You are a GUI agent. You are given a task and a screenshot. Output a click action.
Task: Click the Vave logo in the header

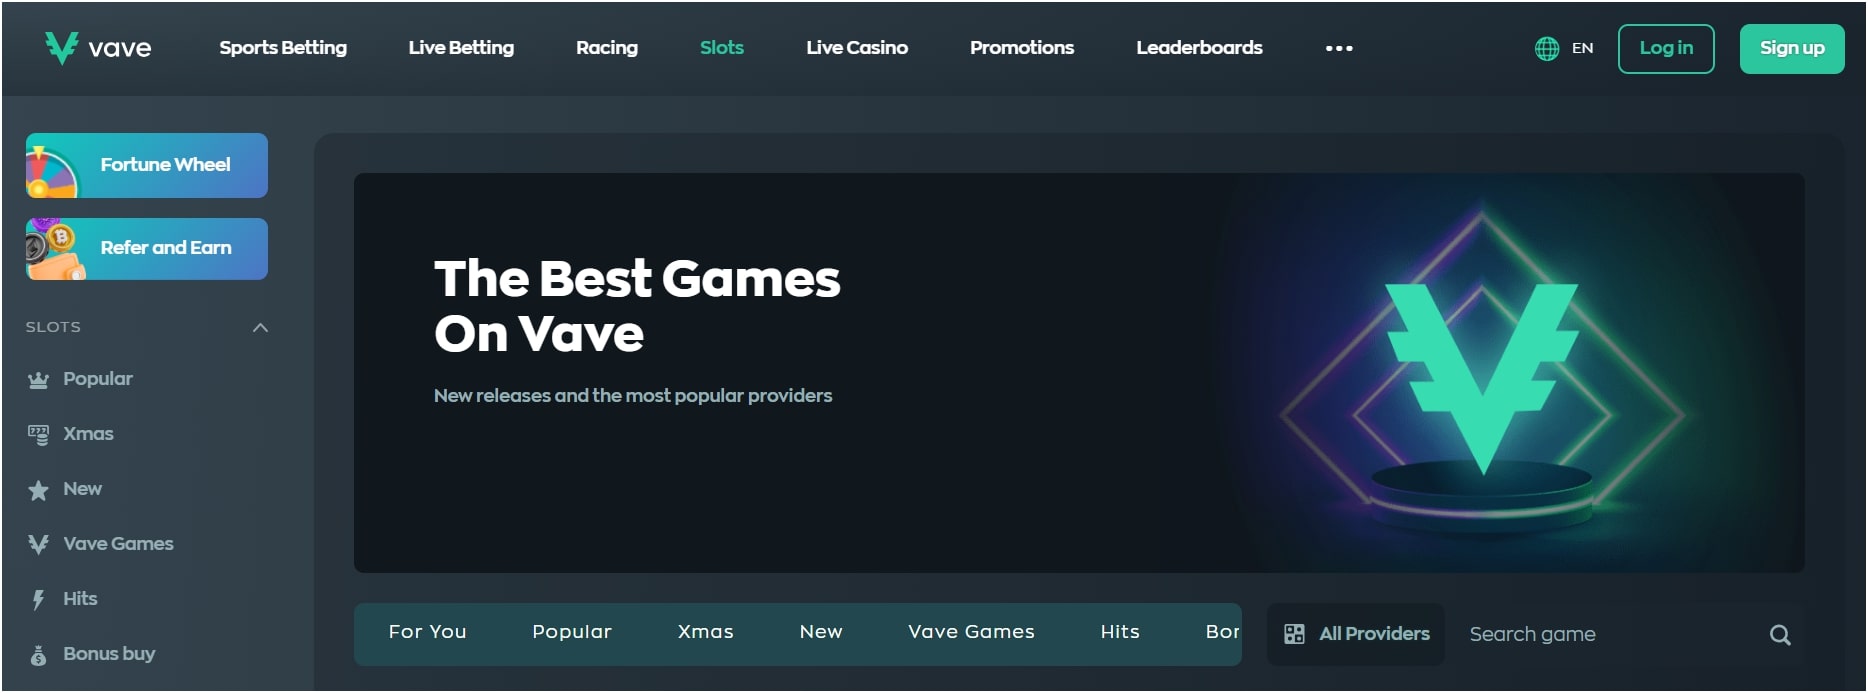coord(98,47)
